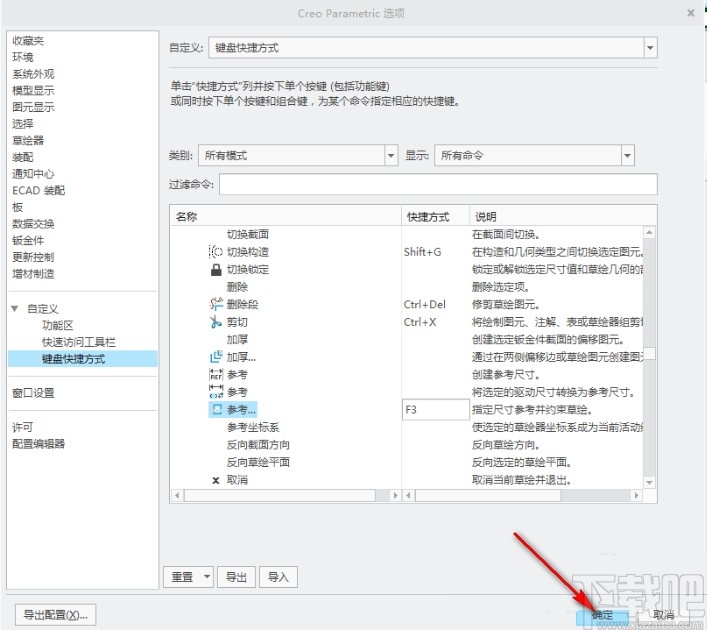Open 更新控制 options
707x630 pixels.
[33, 257]
